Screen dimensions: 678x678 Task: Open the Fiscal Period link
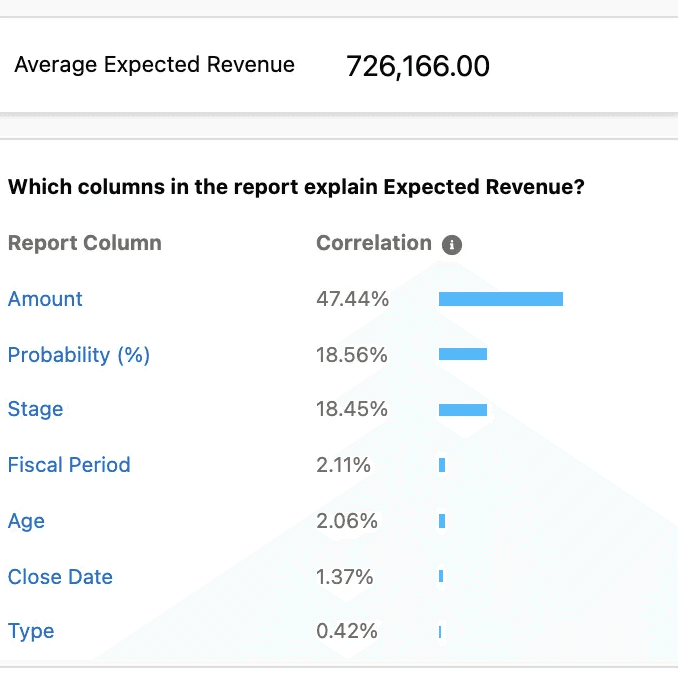69,465
